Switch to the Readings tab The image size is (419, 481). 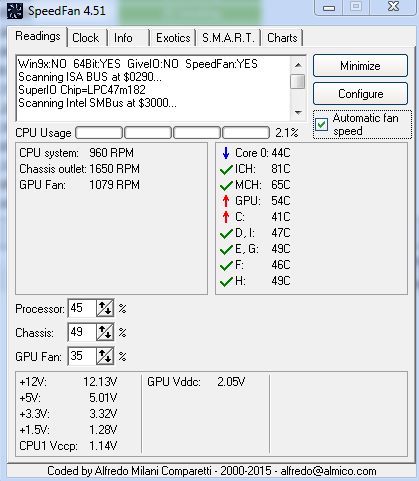coord(38,36)
